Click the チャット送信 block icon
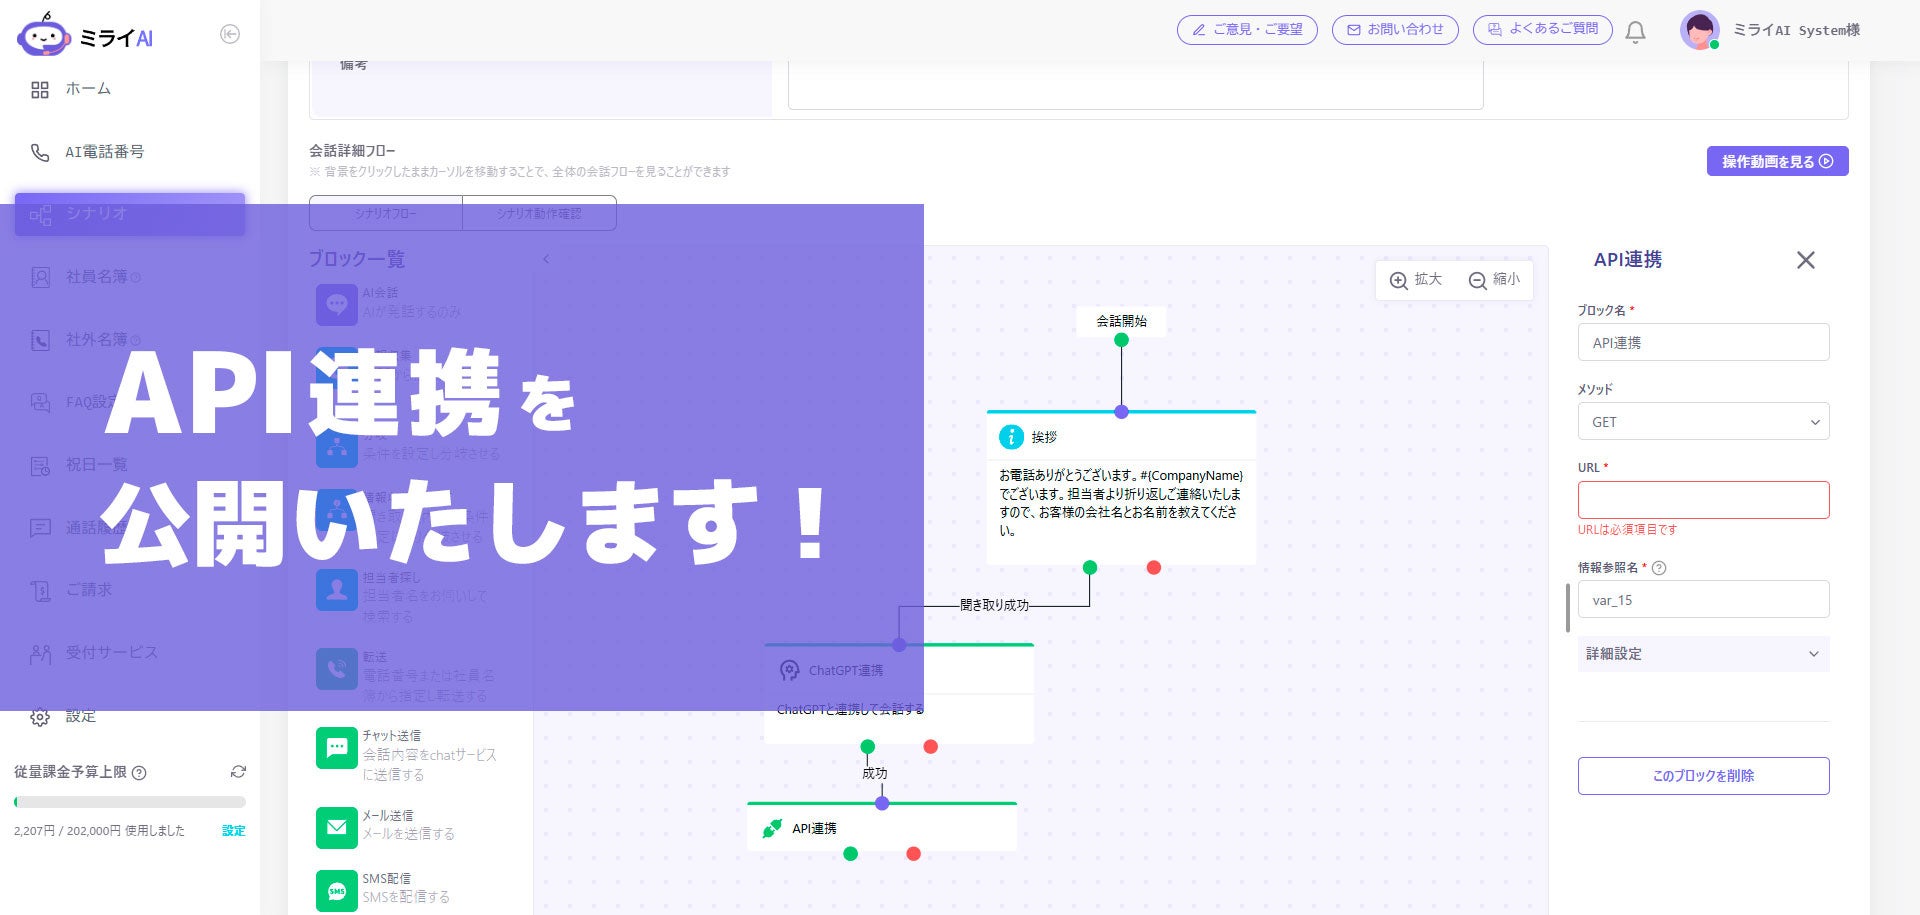 [x=337, y=748]
